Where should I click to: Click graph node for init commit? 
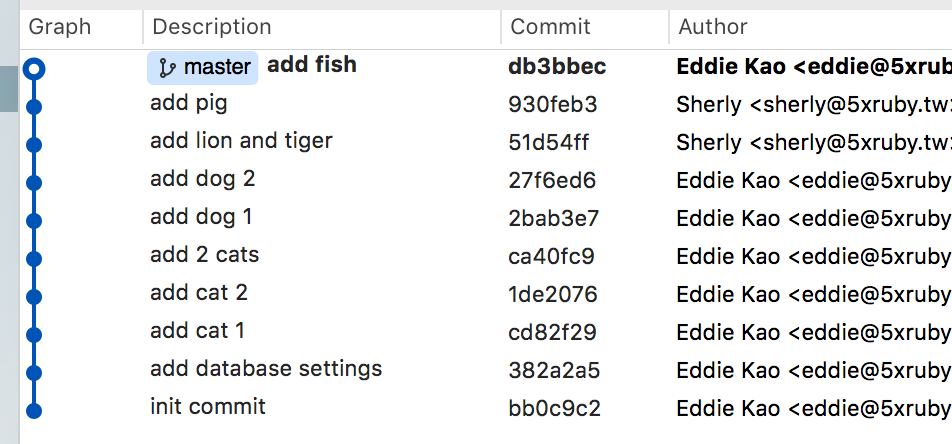point(35,409)
